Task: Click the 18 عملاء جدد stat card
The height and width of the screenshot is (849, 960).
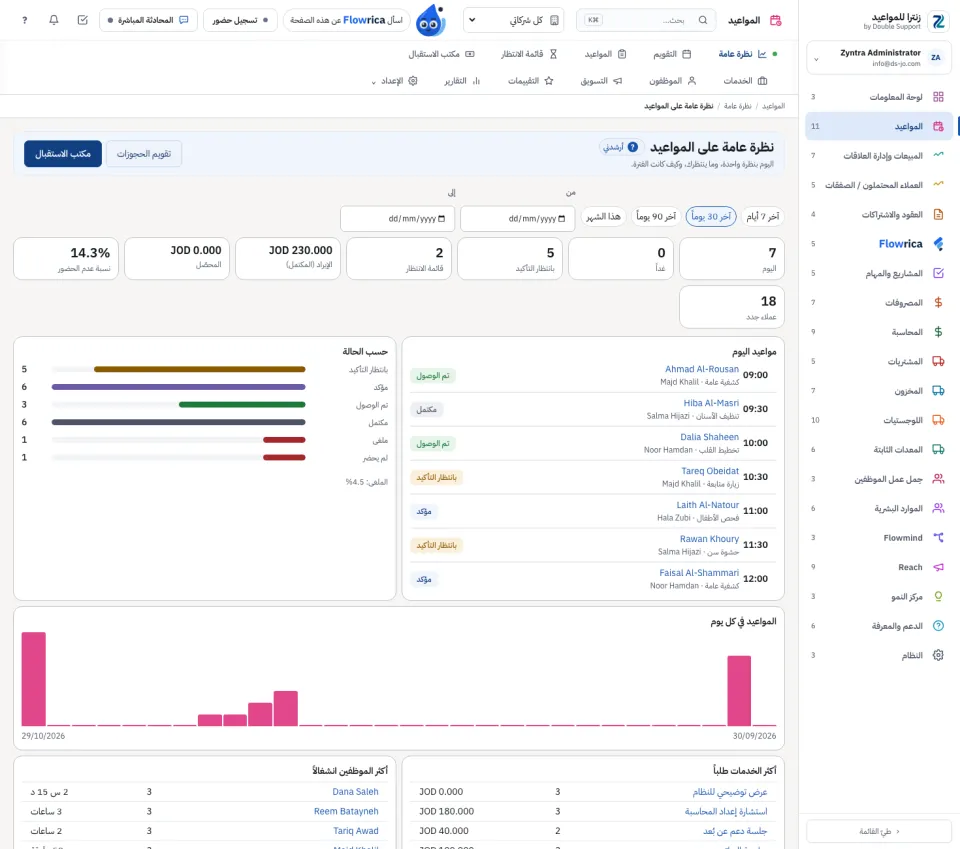Action: [732, 307]
